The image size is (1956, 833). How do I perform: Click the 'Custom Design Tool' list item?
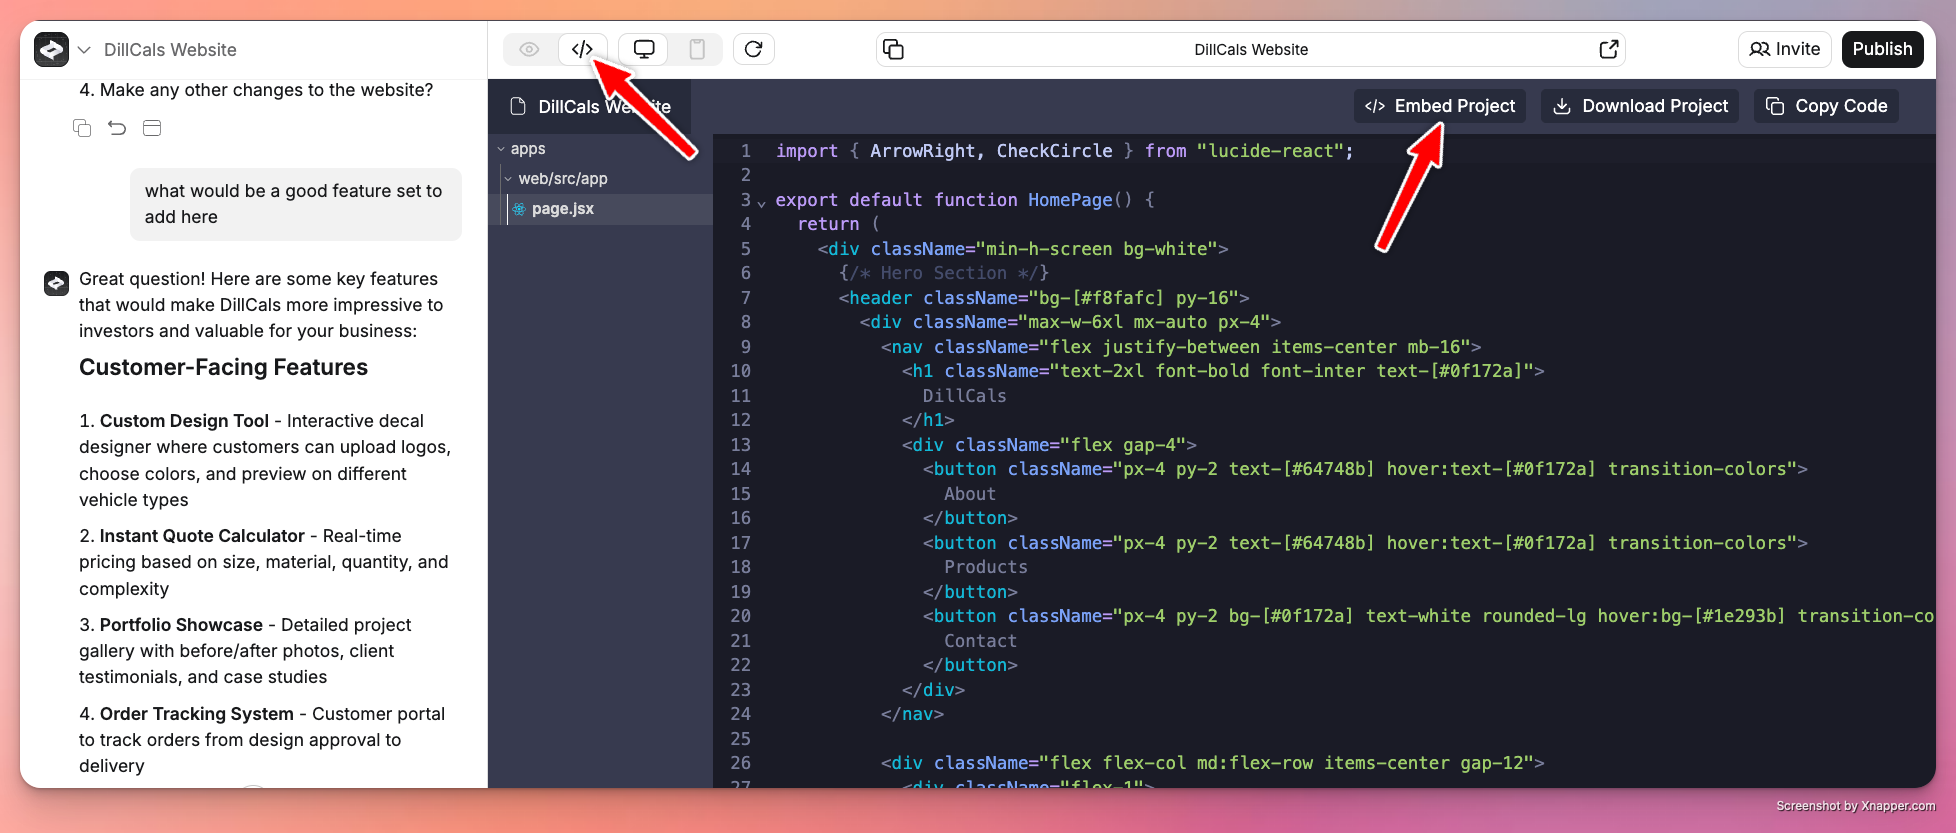click(265, 460)
